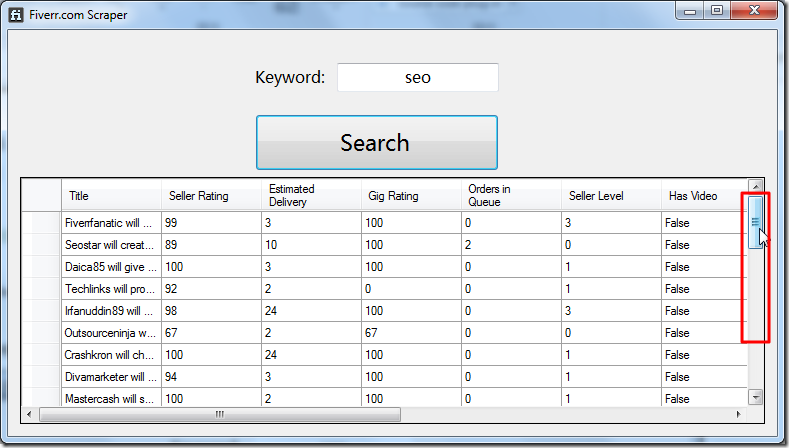The image size is (789, 448).
Task: Select the 'Outsourceninja w...' title cell
Action: [x=111, y=333]
